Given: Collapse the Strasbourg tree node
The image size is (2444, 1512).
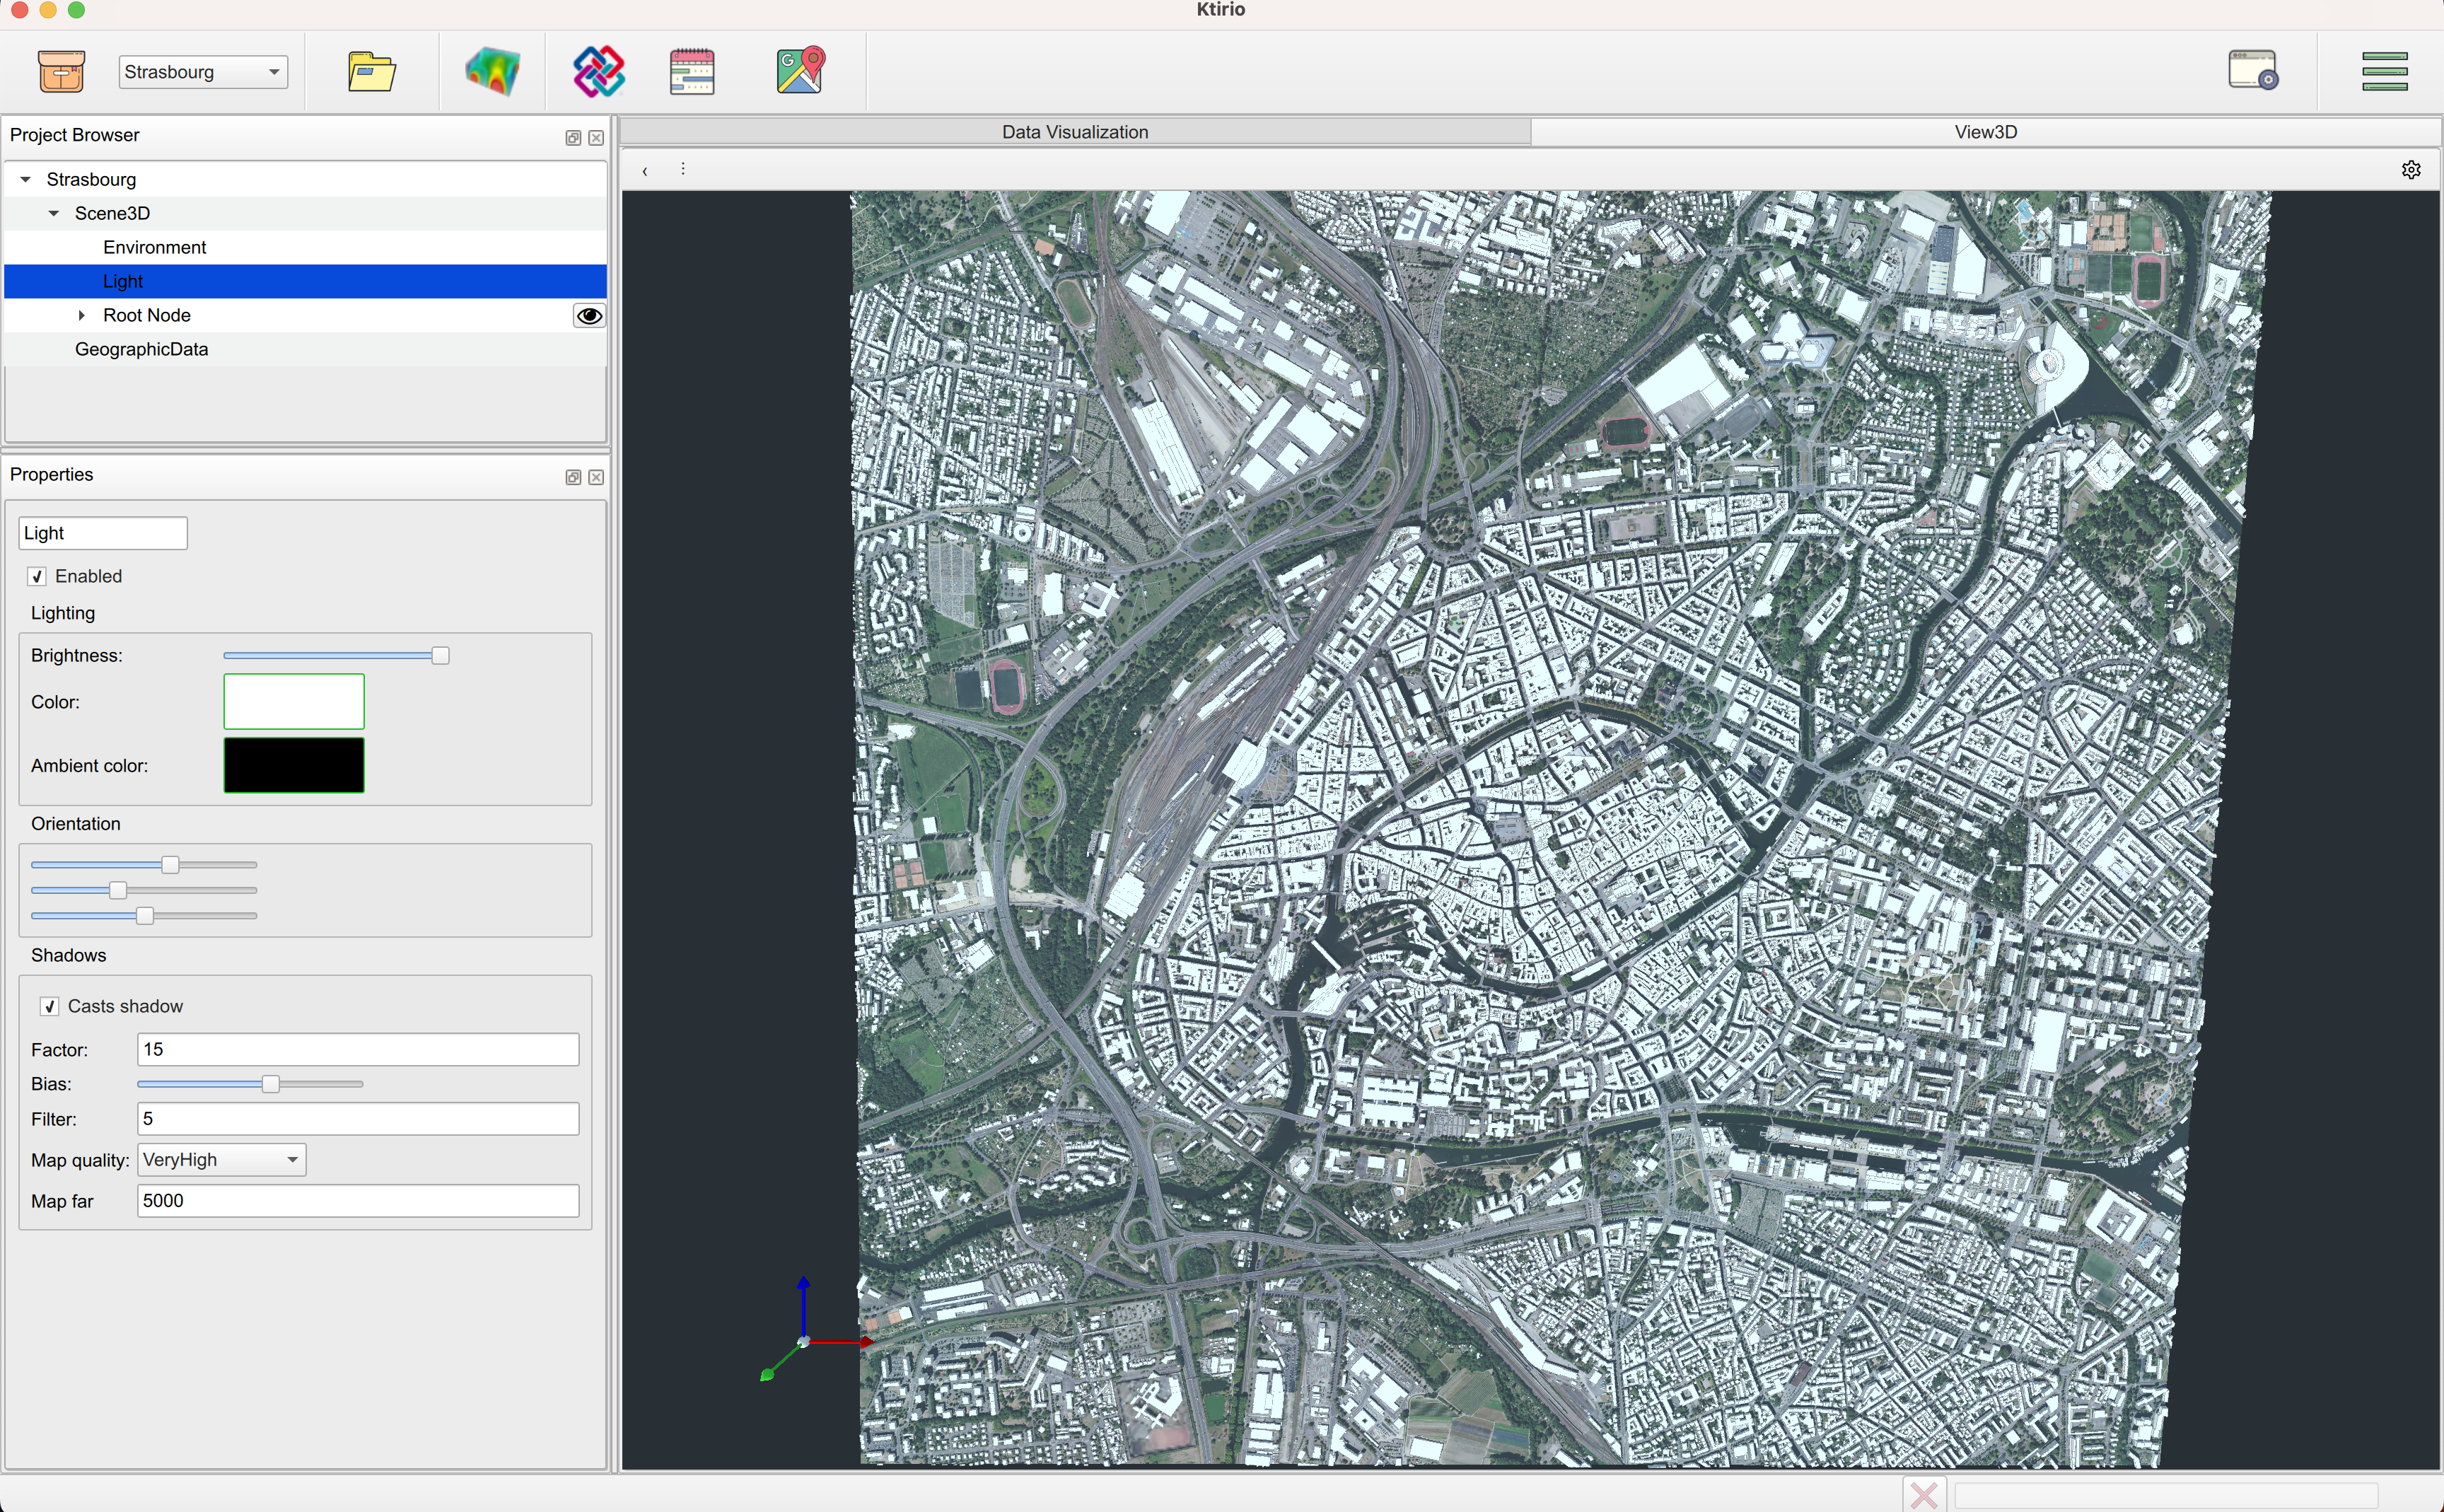Looking at the screenshot, I should coord(26,180).
